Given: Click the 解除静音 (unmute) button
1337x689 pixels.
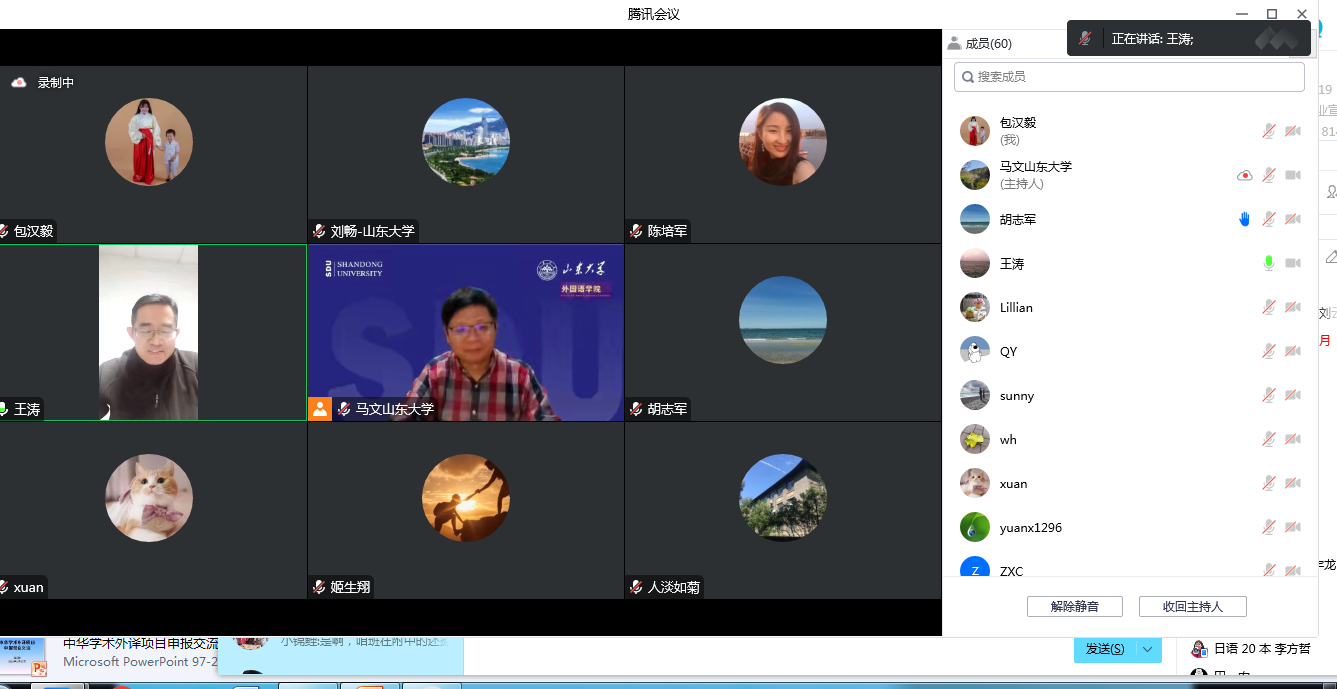Looking at the screenshot, I should 1074,607.
